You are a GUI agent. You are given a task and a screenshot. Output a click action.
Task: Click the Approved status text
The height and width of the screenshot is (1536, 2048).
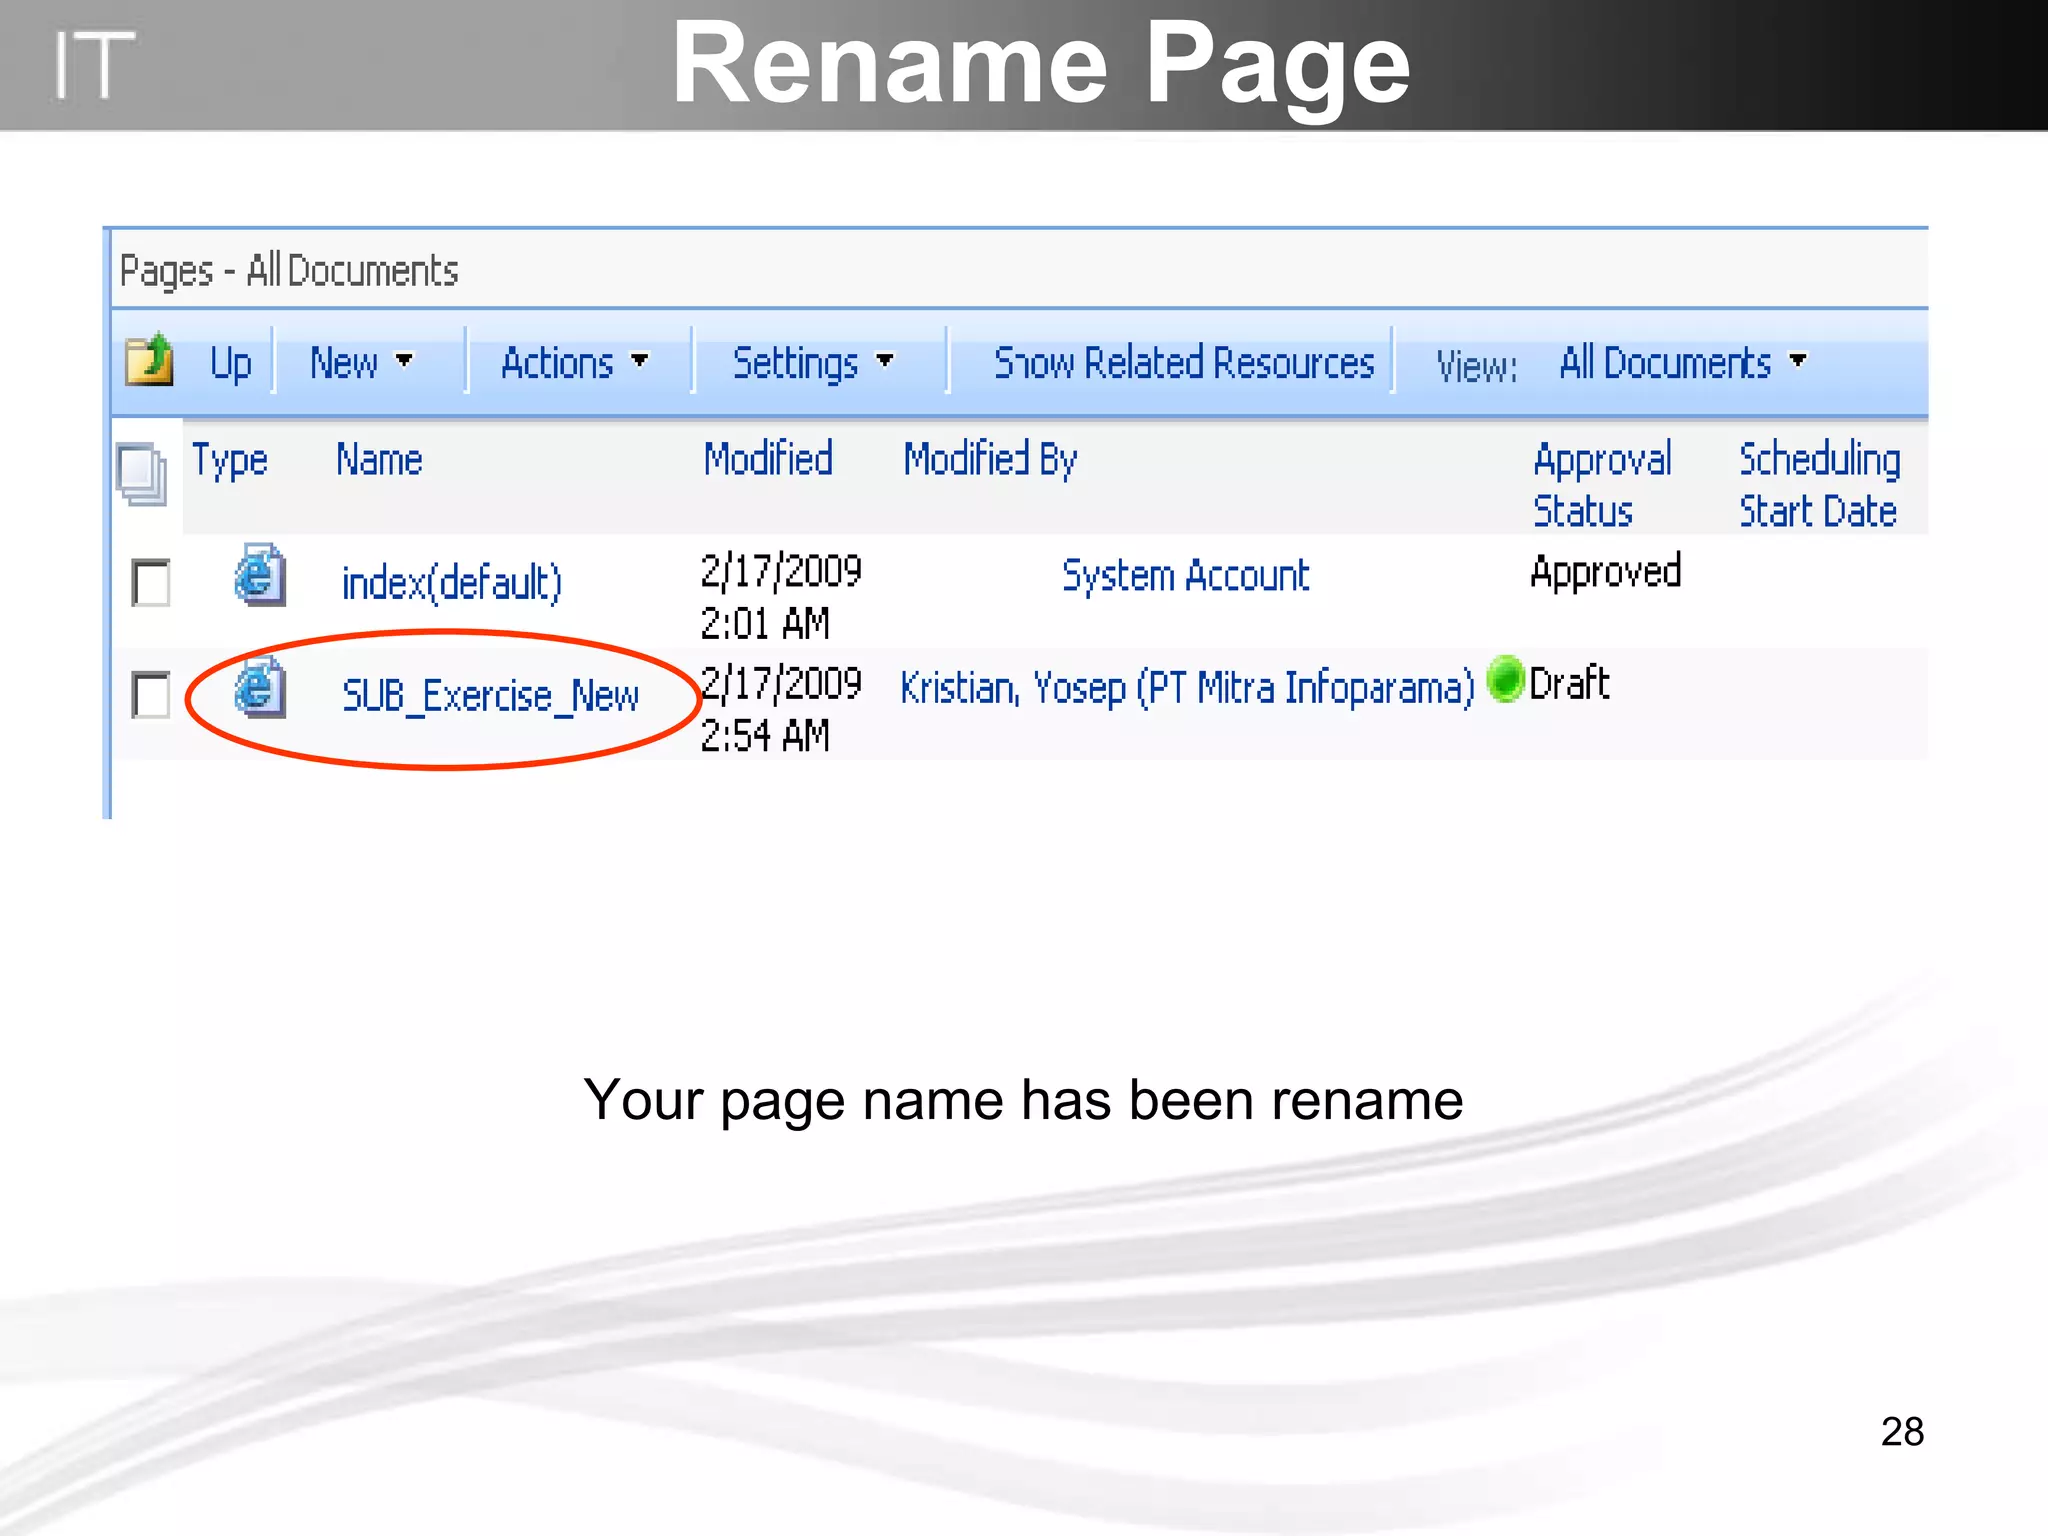coord(1606,572)
